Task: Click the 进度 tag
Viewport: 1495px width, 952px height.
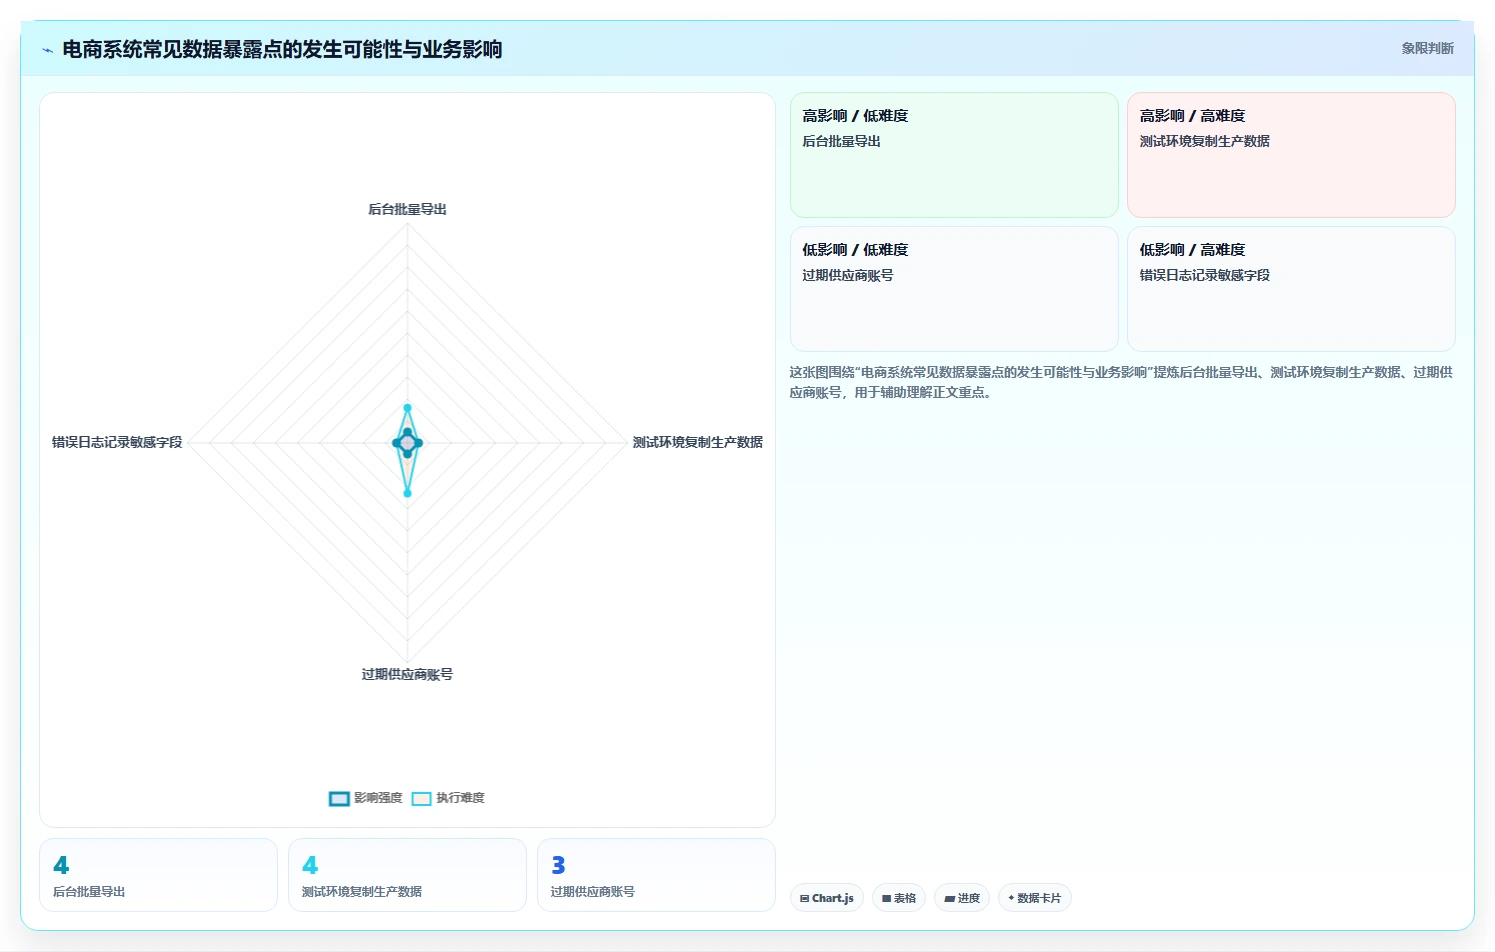Action: click(x=962, y=898)
